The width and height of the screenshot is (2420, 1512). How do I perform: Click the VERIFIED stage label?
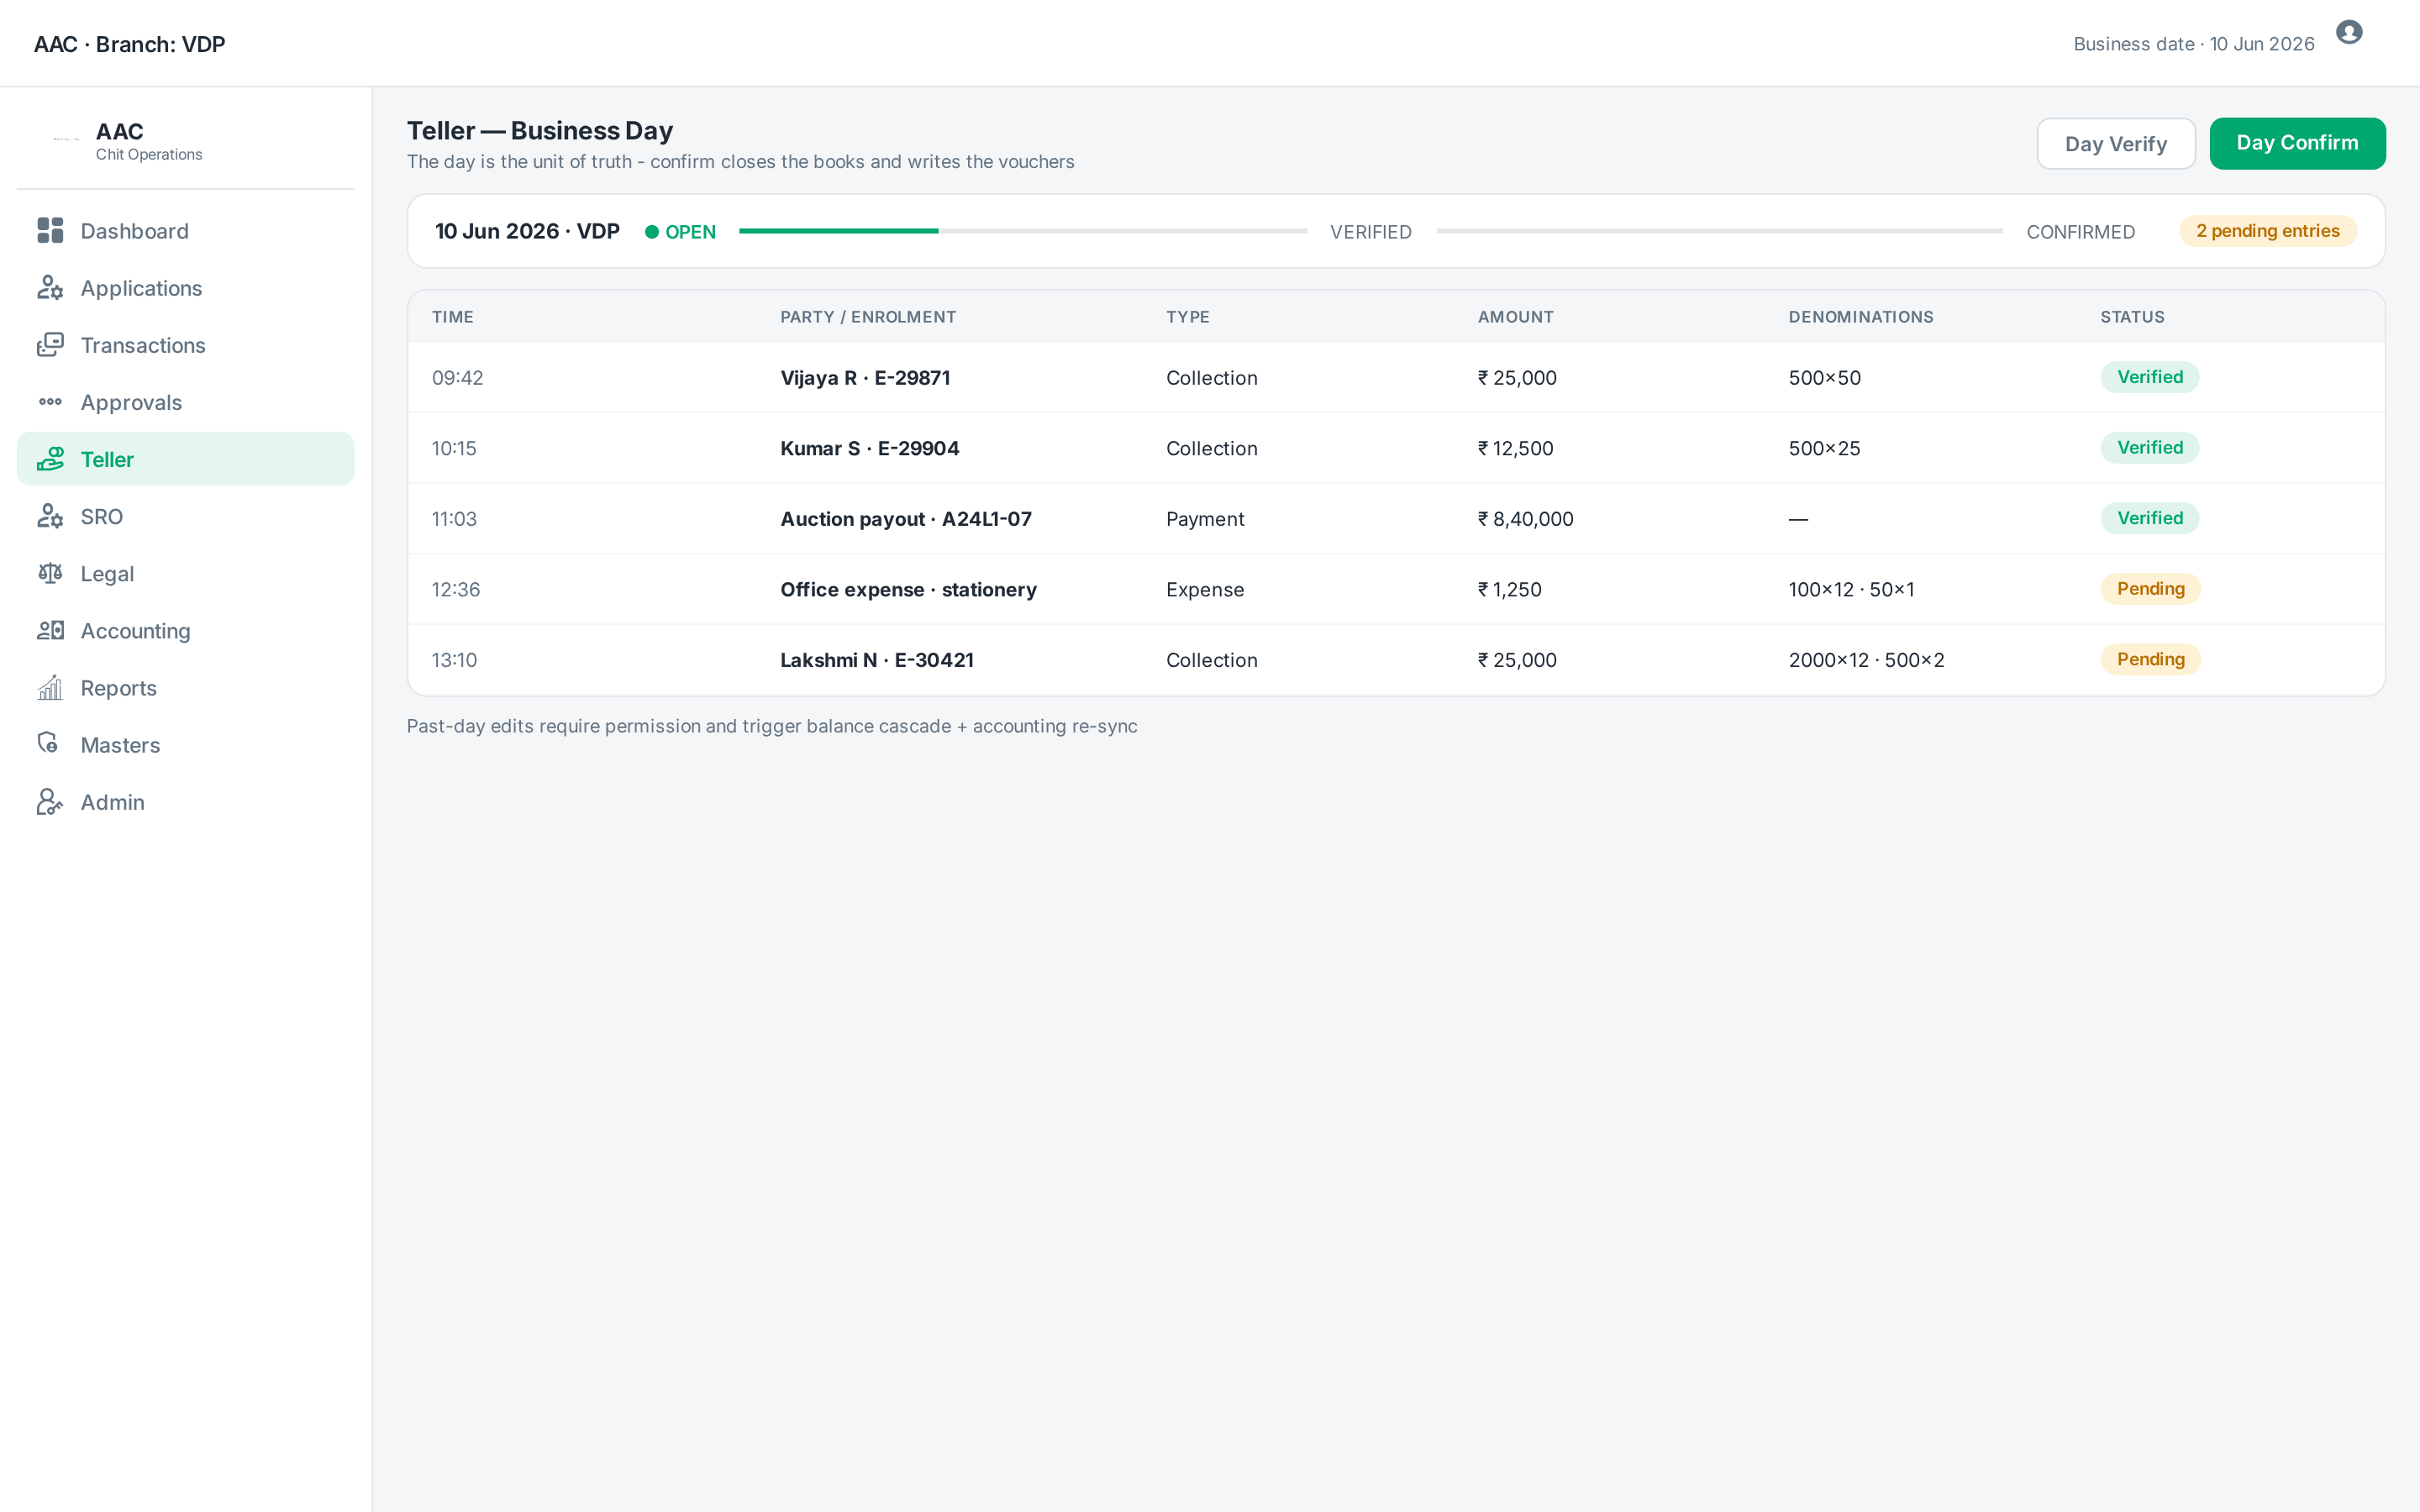(x=1371, y=232)
